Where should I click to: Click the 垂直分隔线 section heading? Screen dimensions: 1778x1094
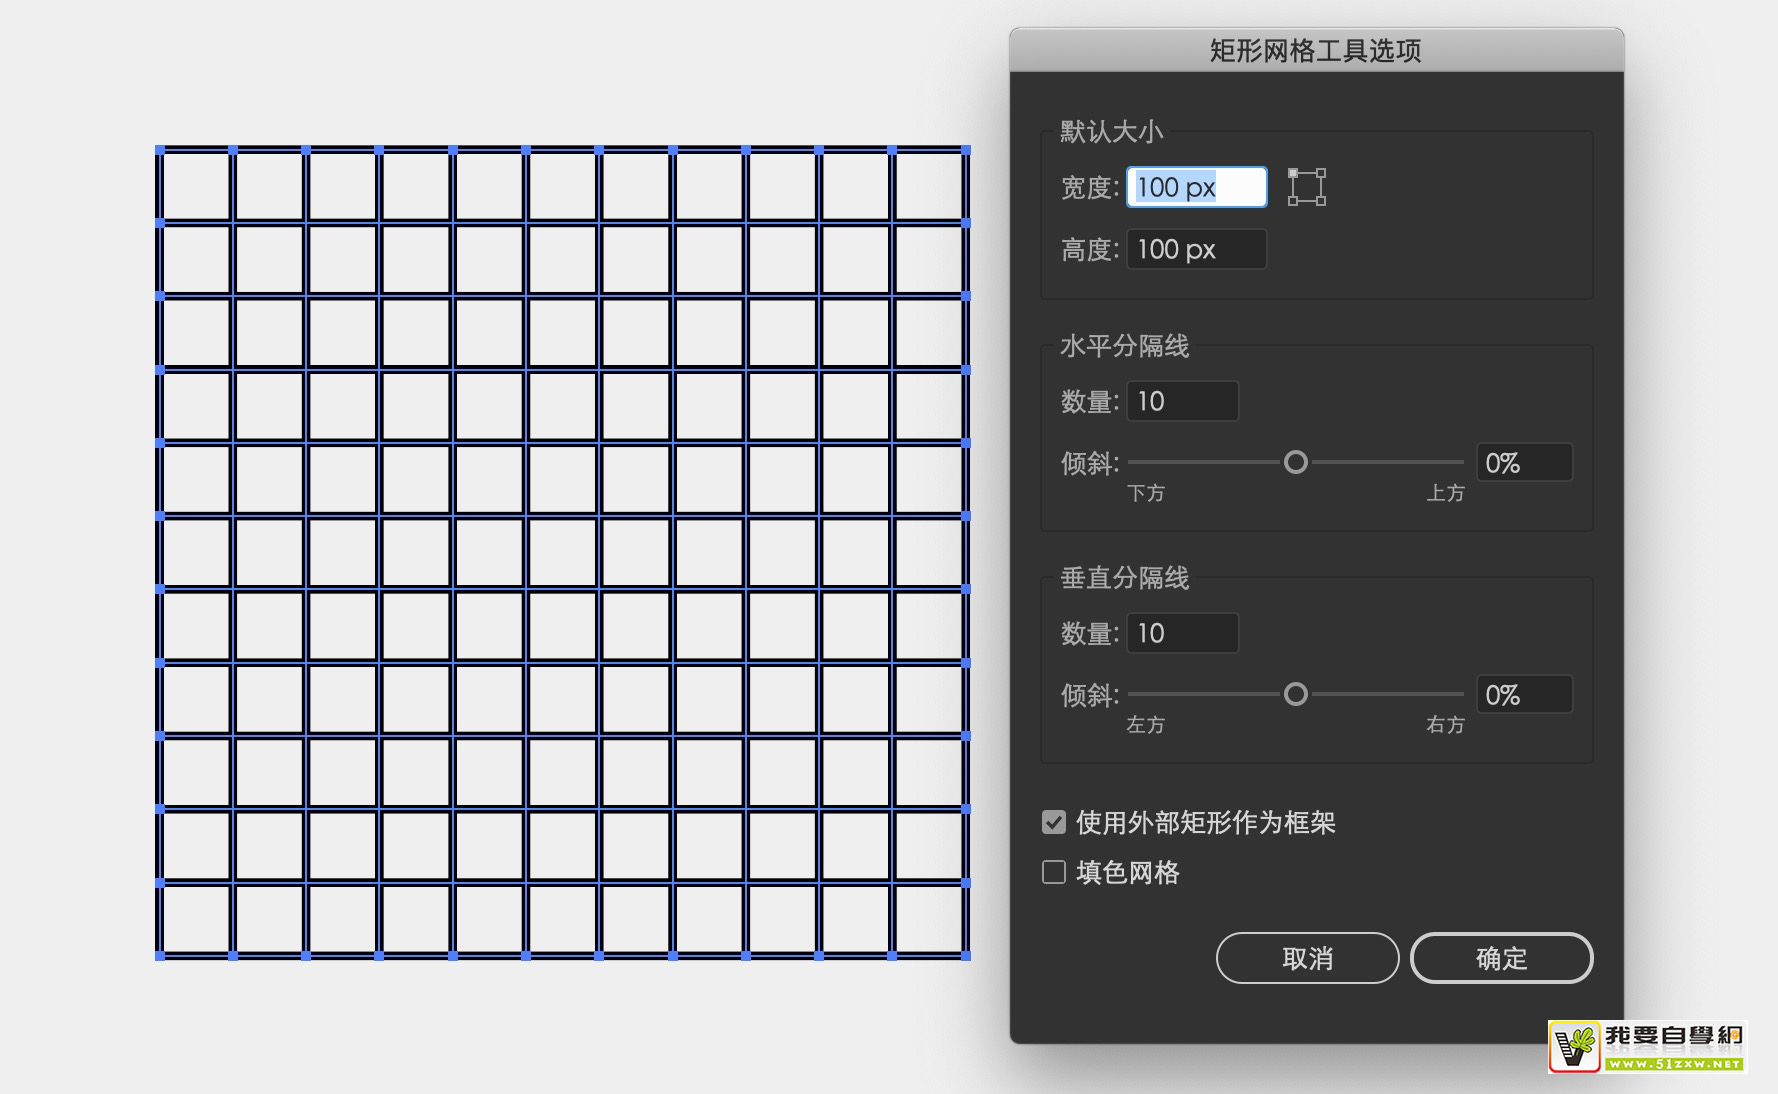[x=1124, y=578]
